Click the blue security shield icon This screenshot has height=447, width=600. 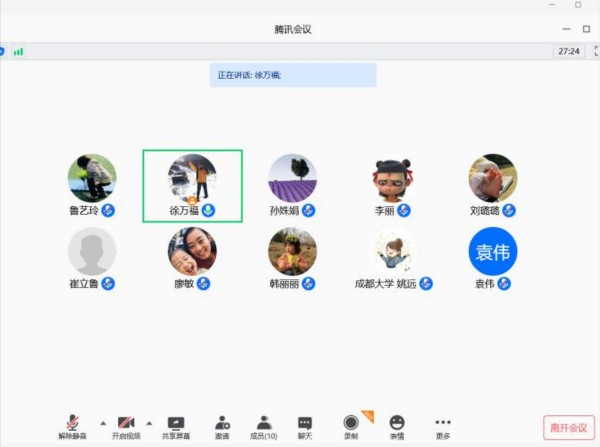3,51
